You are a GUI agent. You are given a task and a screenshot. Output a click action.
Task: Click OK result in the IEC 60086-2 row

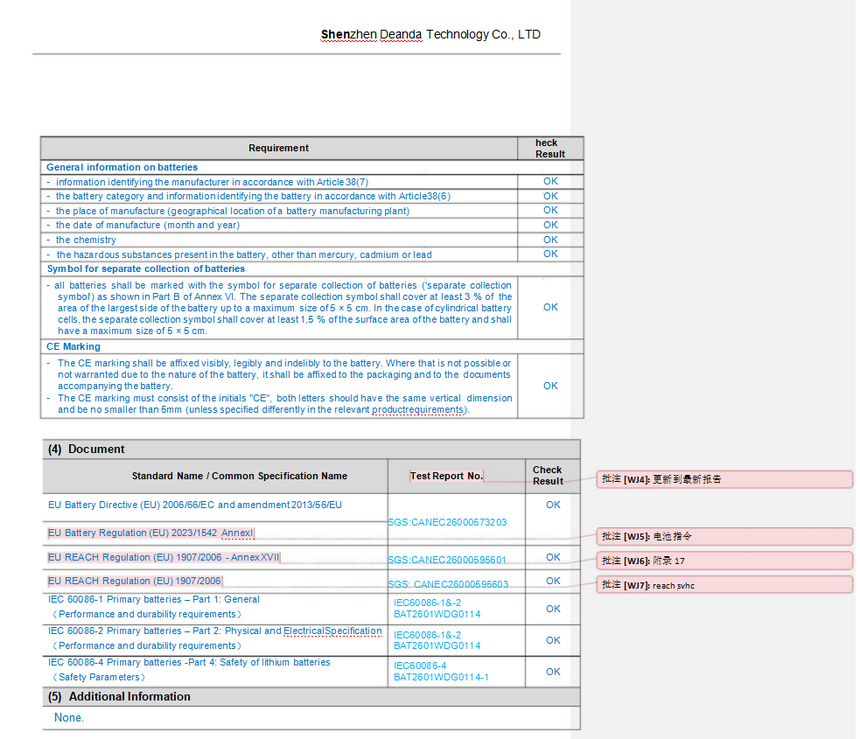click(553, 640)
